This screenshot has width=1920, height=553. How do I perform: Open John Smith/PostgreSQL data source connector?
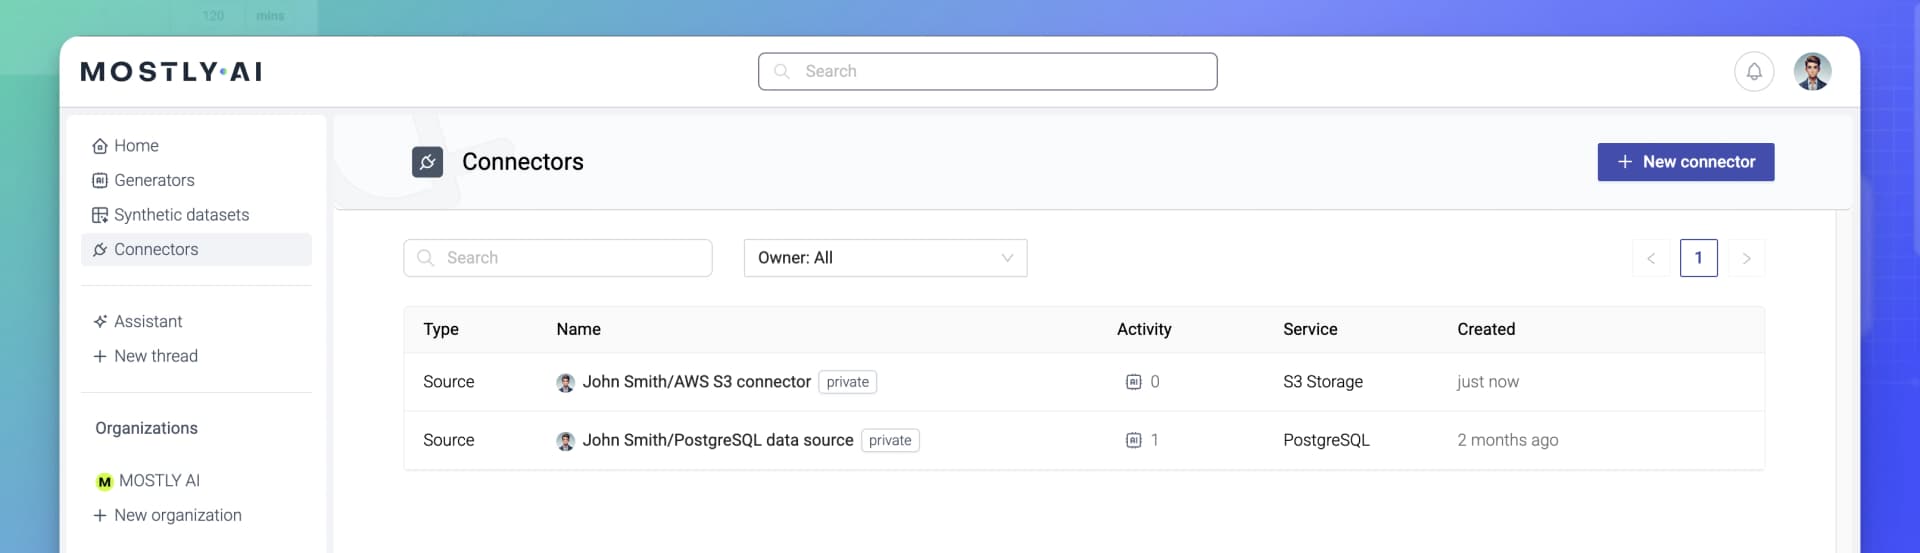tap(717, 440)
